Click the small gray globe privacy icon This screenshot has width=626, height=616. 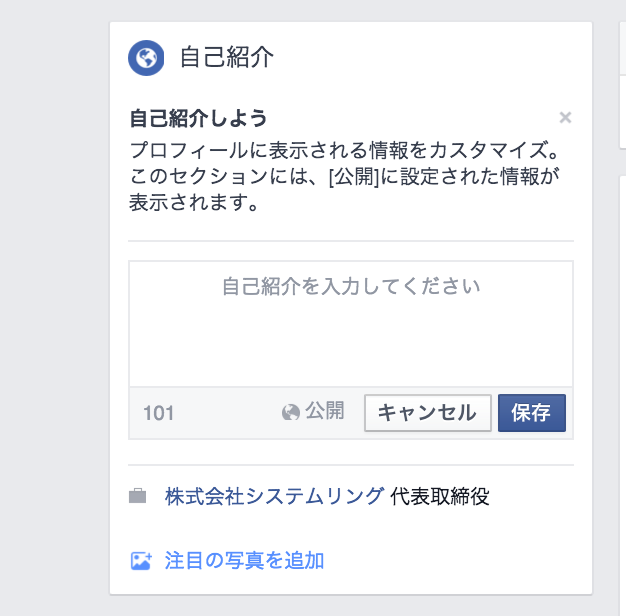[291, 412]
